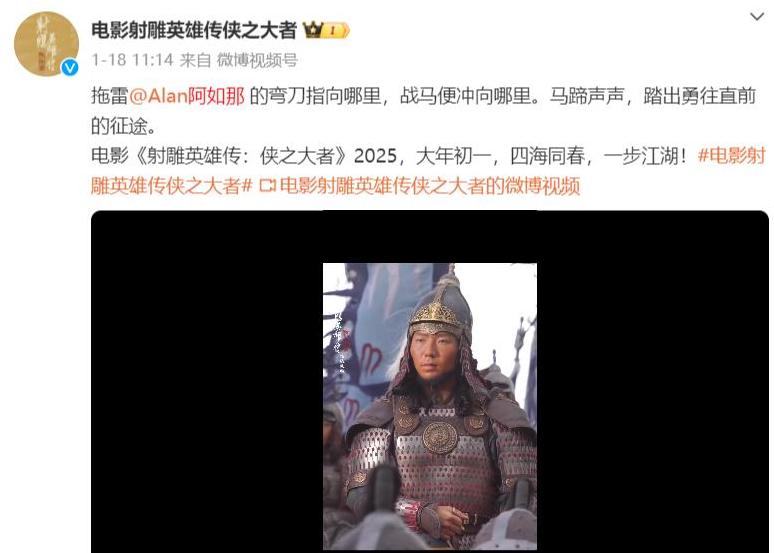Click the 微博视频号 source link
The height and width of the screenshot is (553, 774).
point(257,60)
